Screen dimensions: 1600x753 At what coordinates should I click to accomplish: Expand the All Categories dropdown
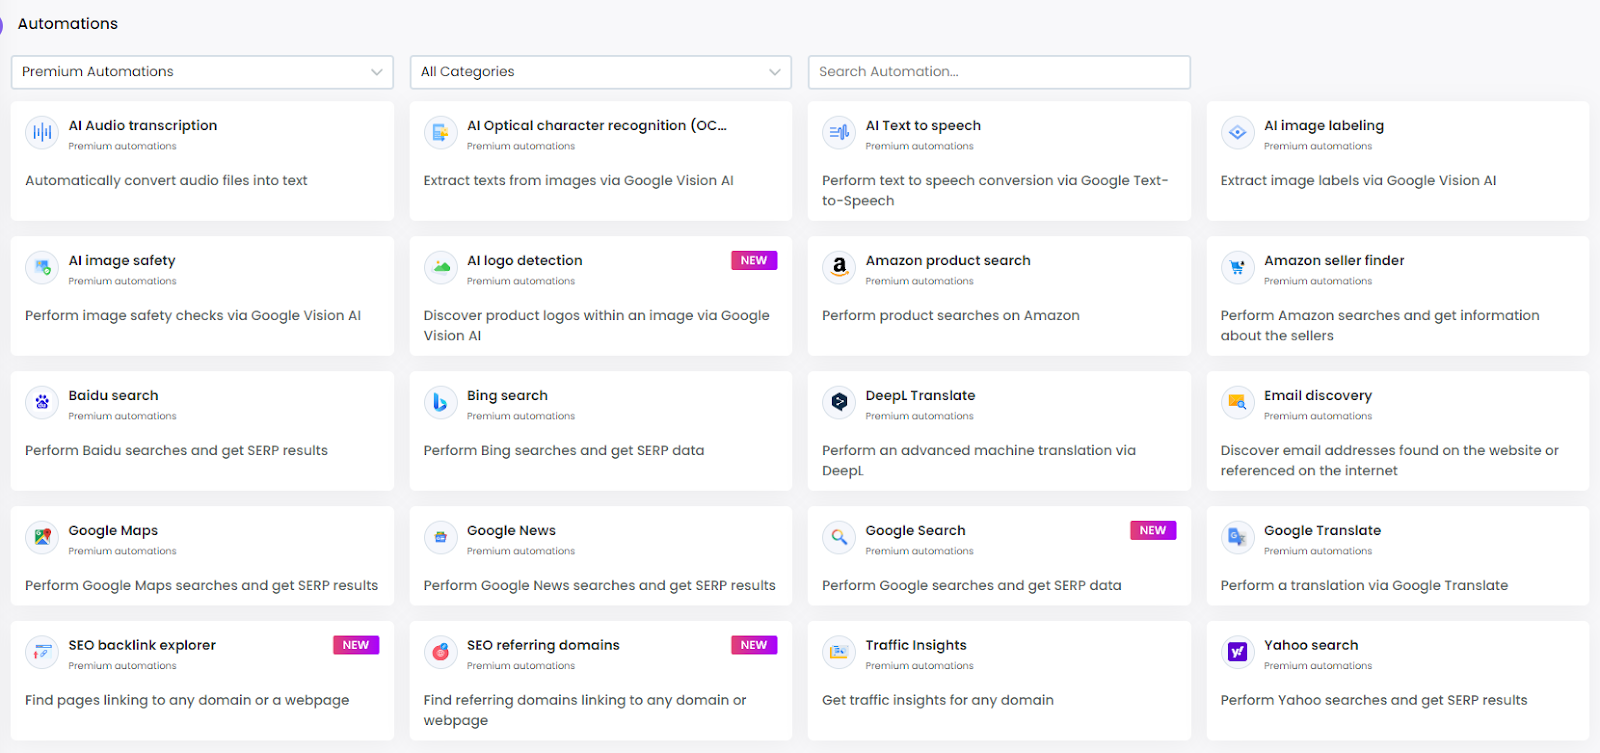coord(600,72)
